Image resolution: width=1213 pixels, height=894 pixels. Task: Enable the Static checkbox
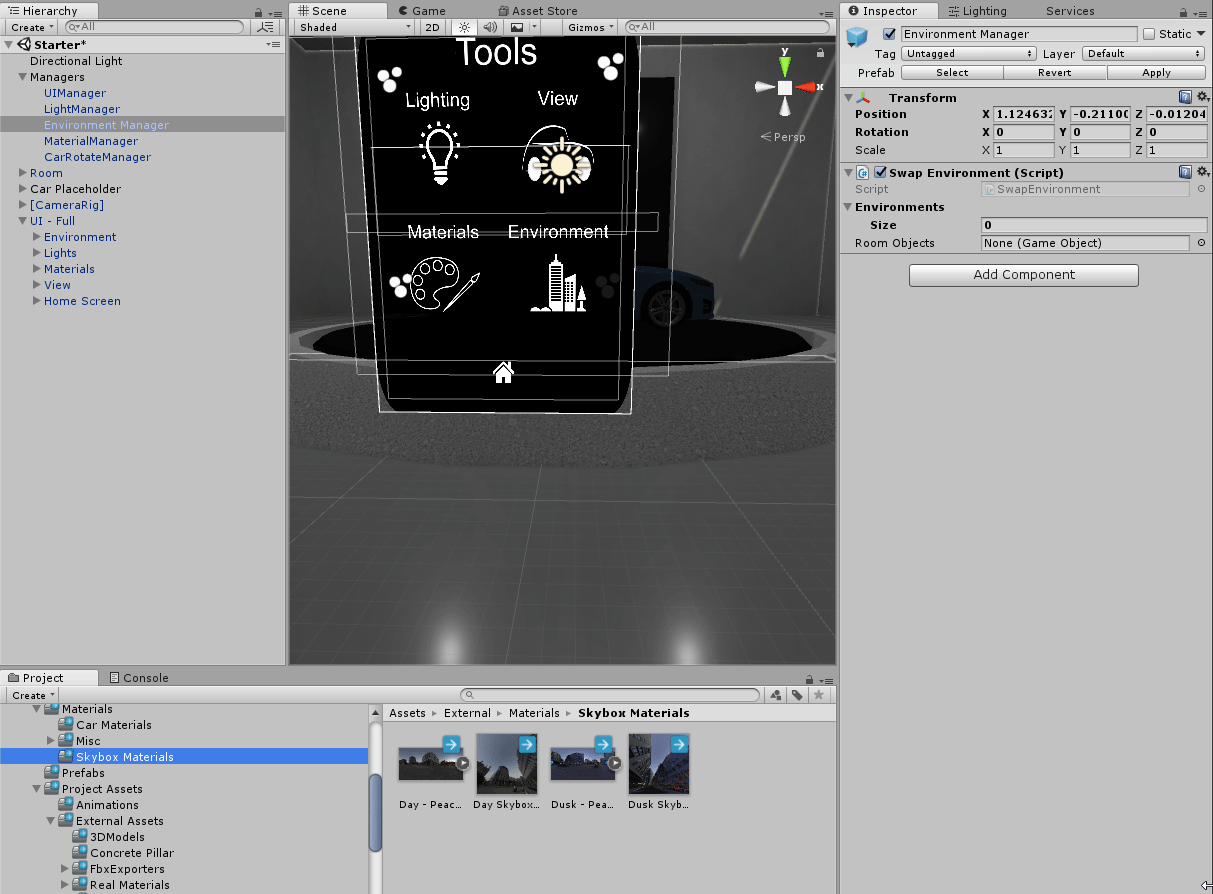pyautogui.click(x=1149, y=34)
